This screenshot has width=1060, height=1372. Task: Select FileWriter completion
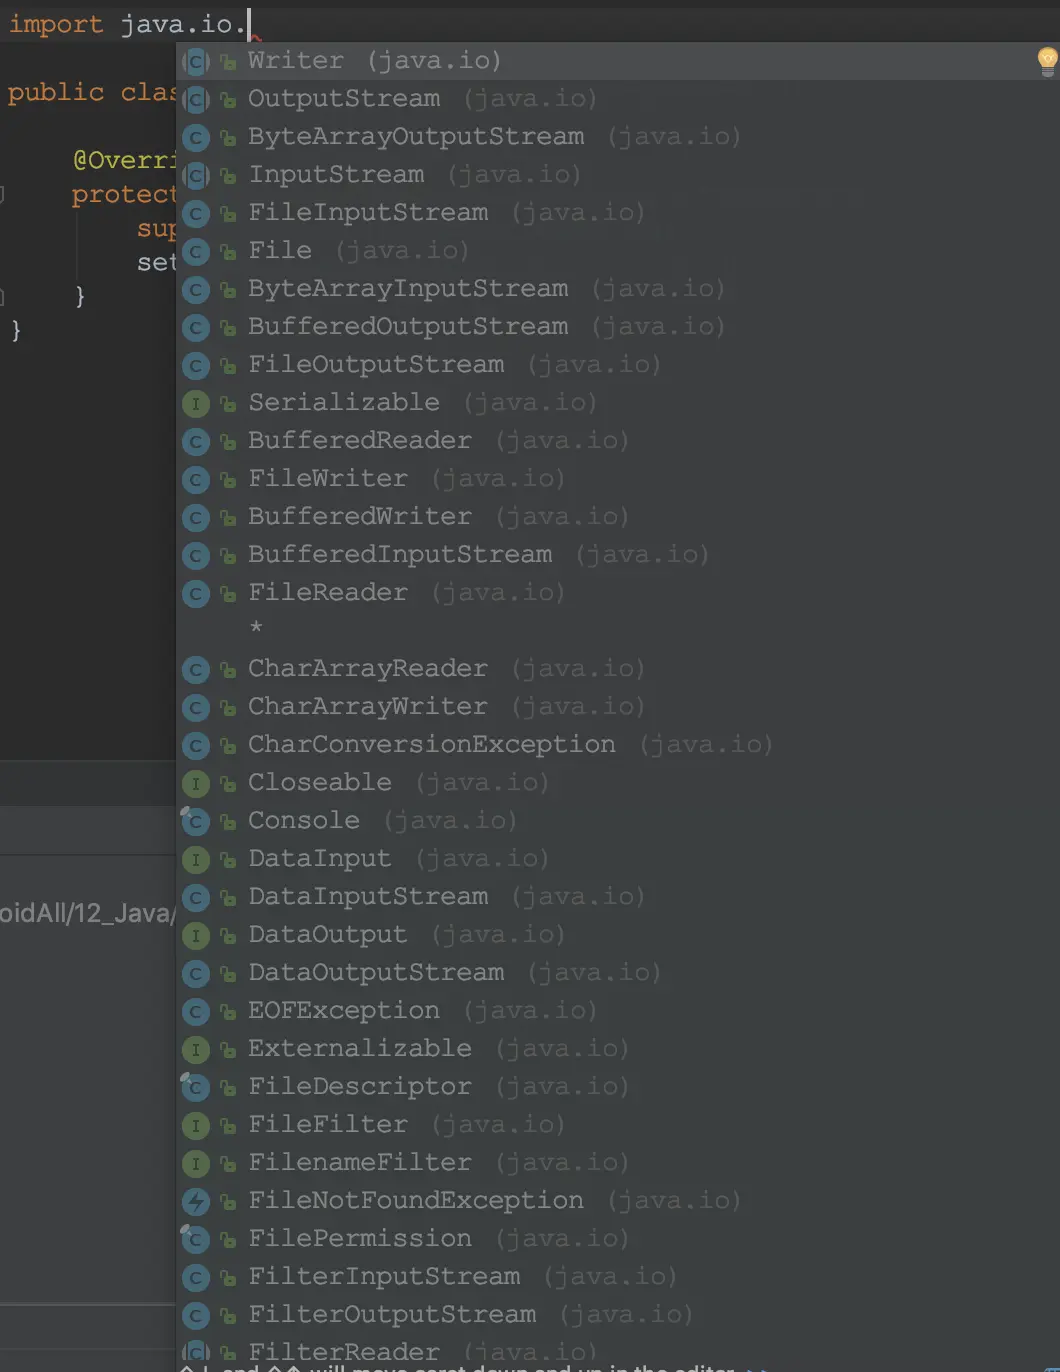618,479
